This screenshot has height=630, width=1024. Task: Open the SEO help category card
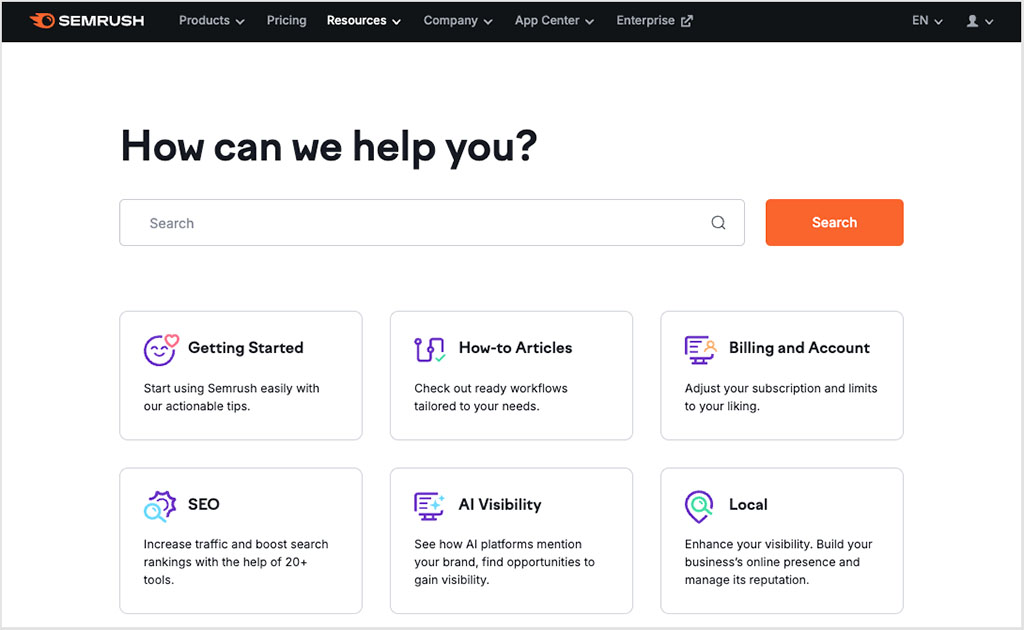240,540
